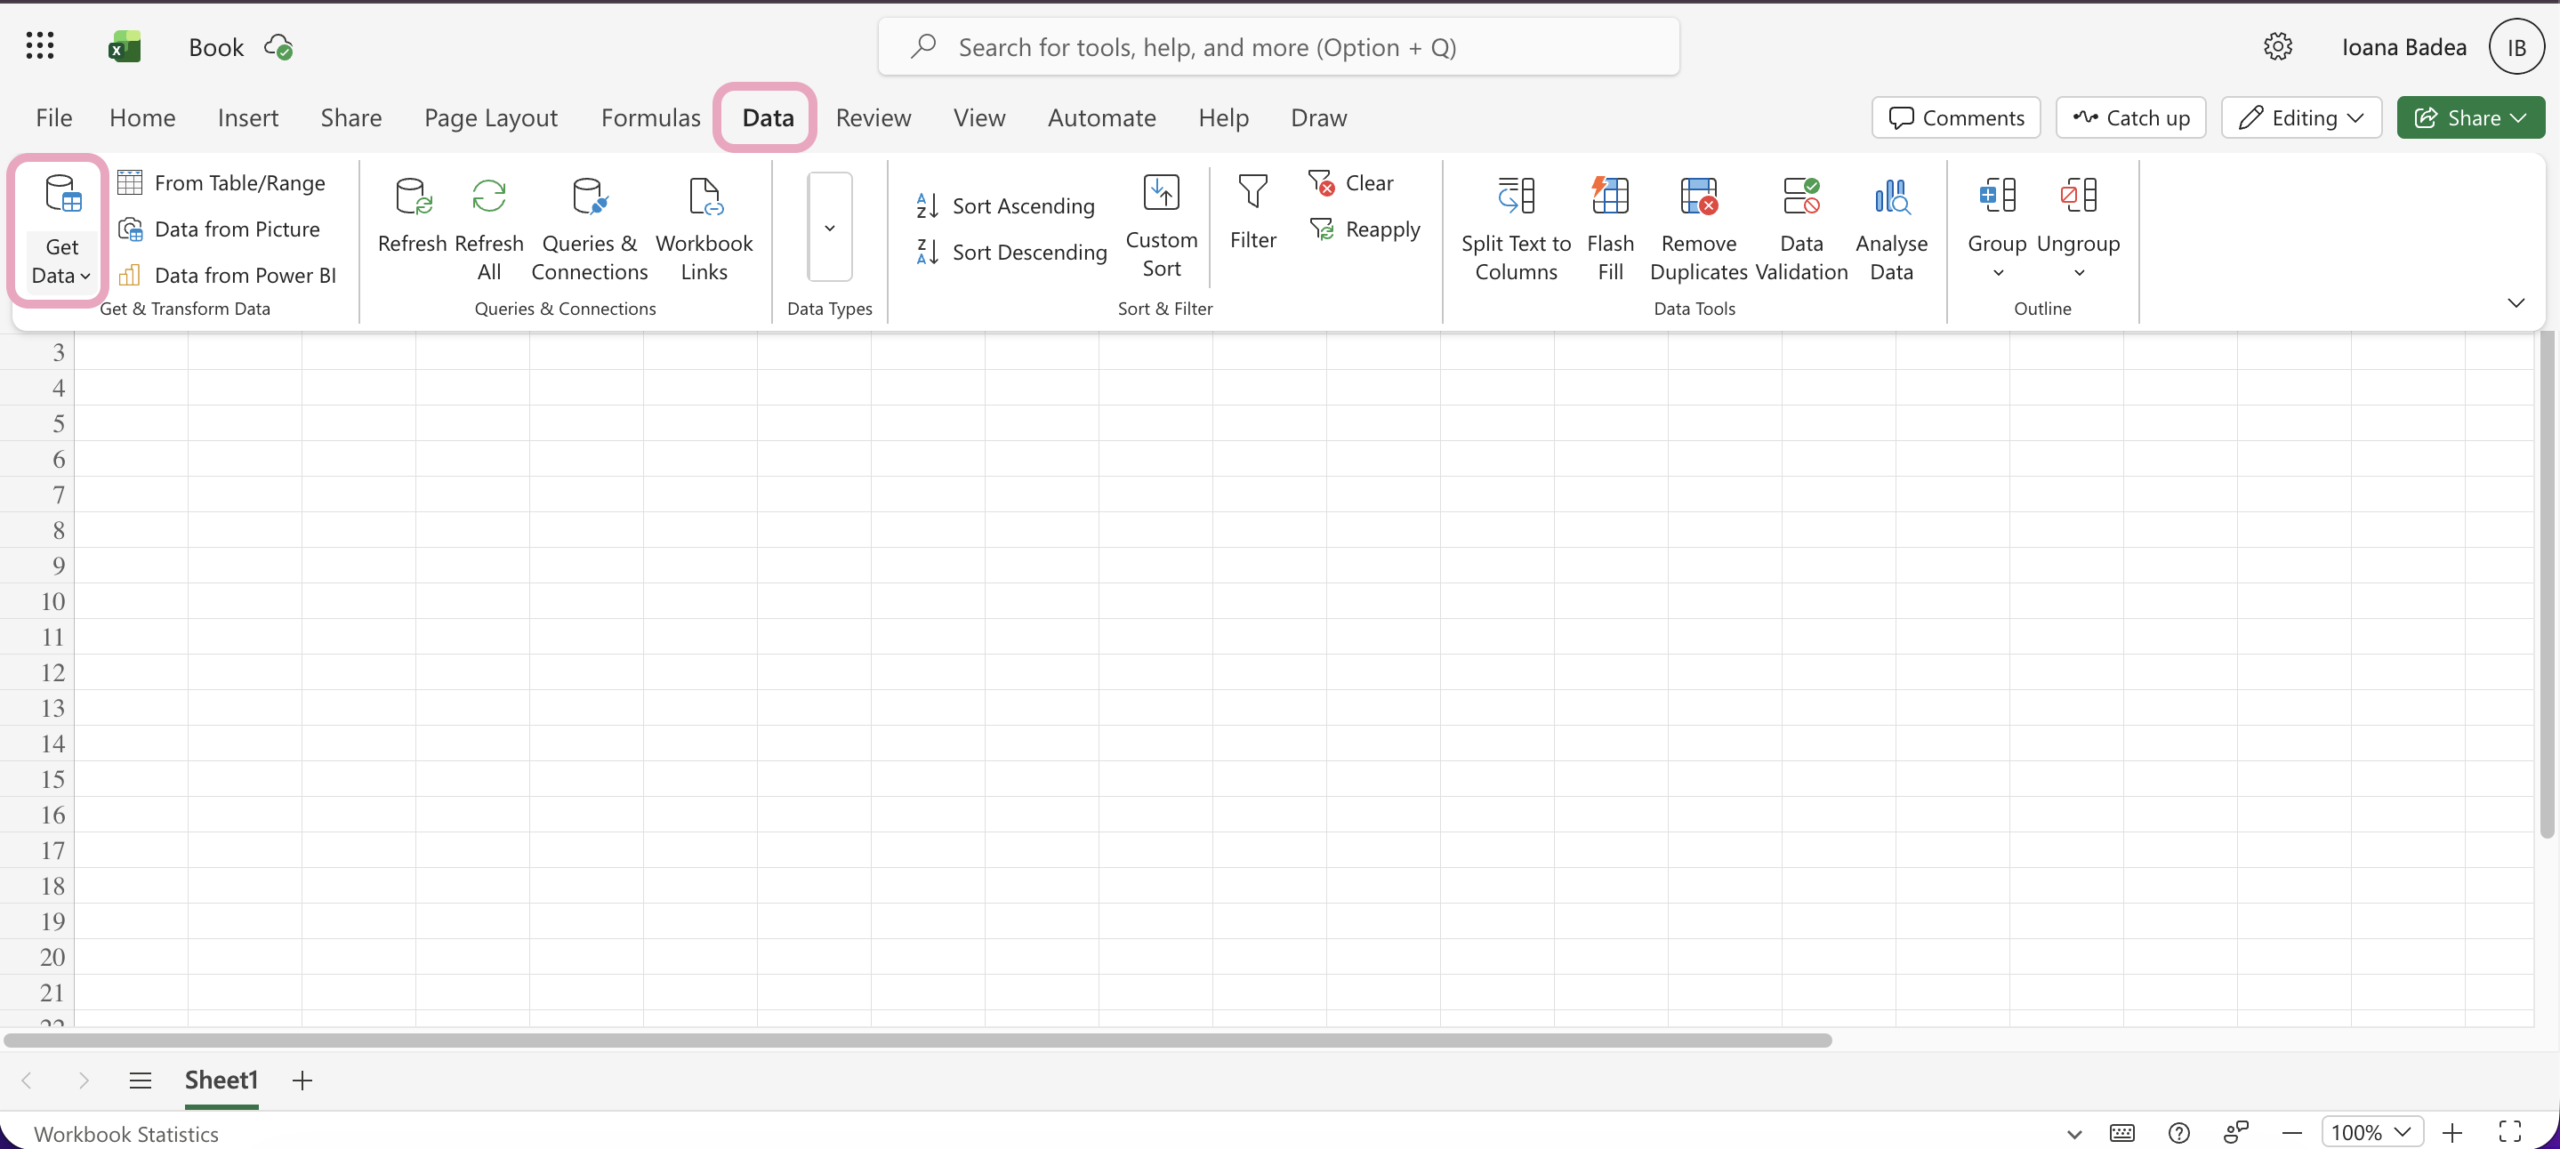This screenshot has height=1149, width=2560.
Task: Click the Workbook Links icon
Action: [704, 197]
